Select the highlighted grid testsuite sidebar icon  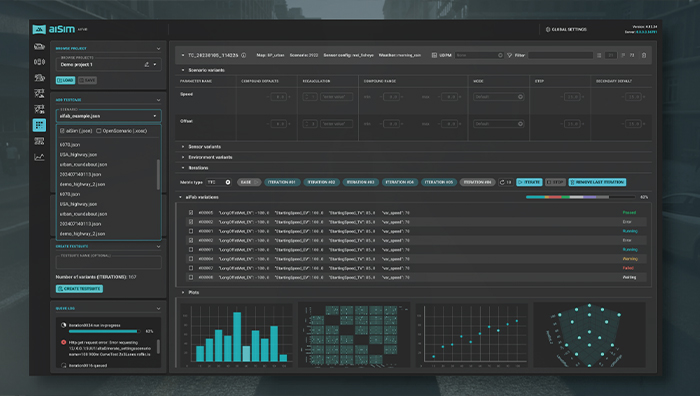[x=39, y=125]
